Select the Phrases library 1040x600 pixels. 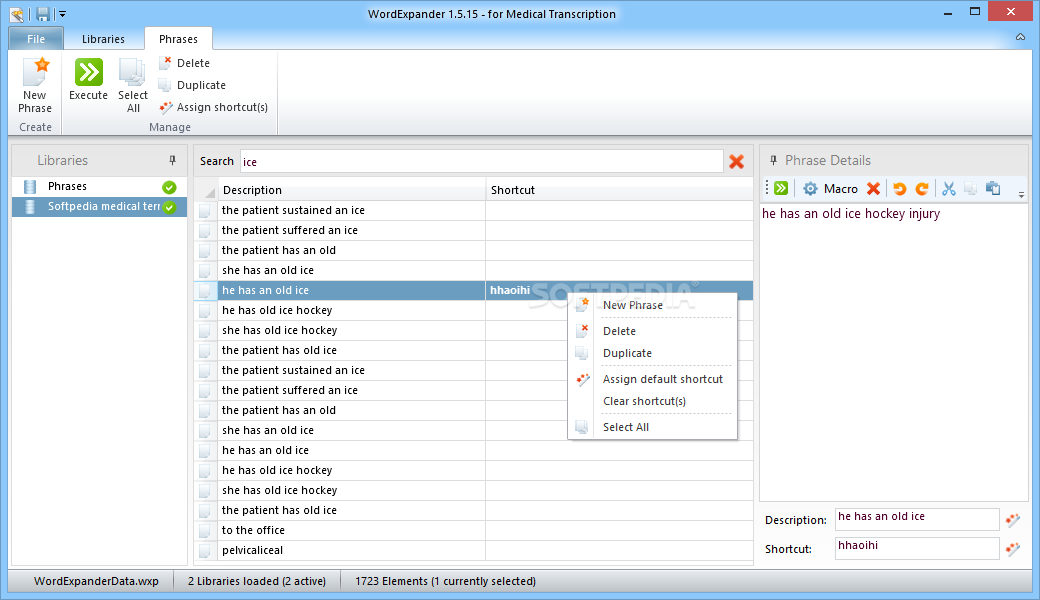(99, 186)
